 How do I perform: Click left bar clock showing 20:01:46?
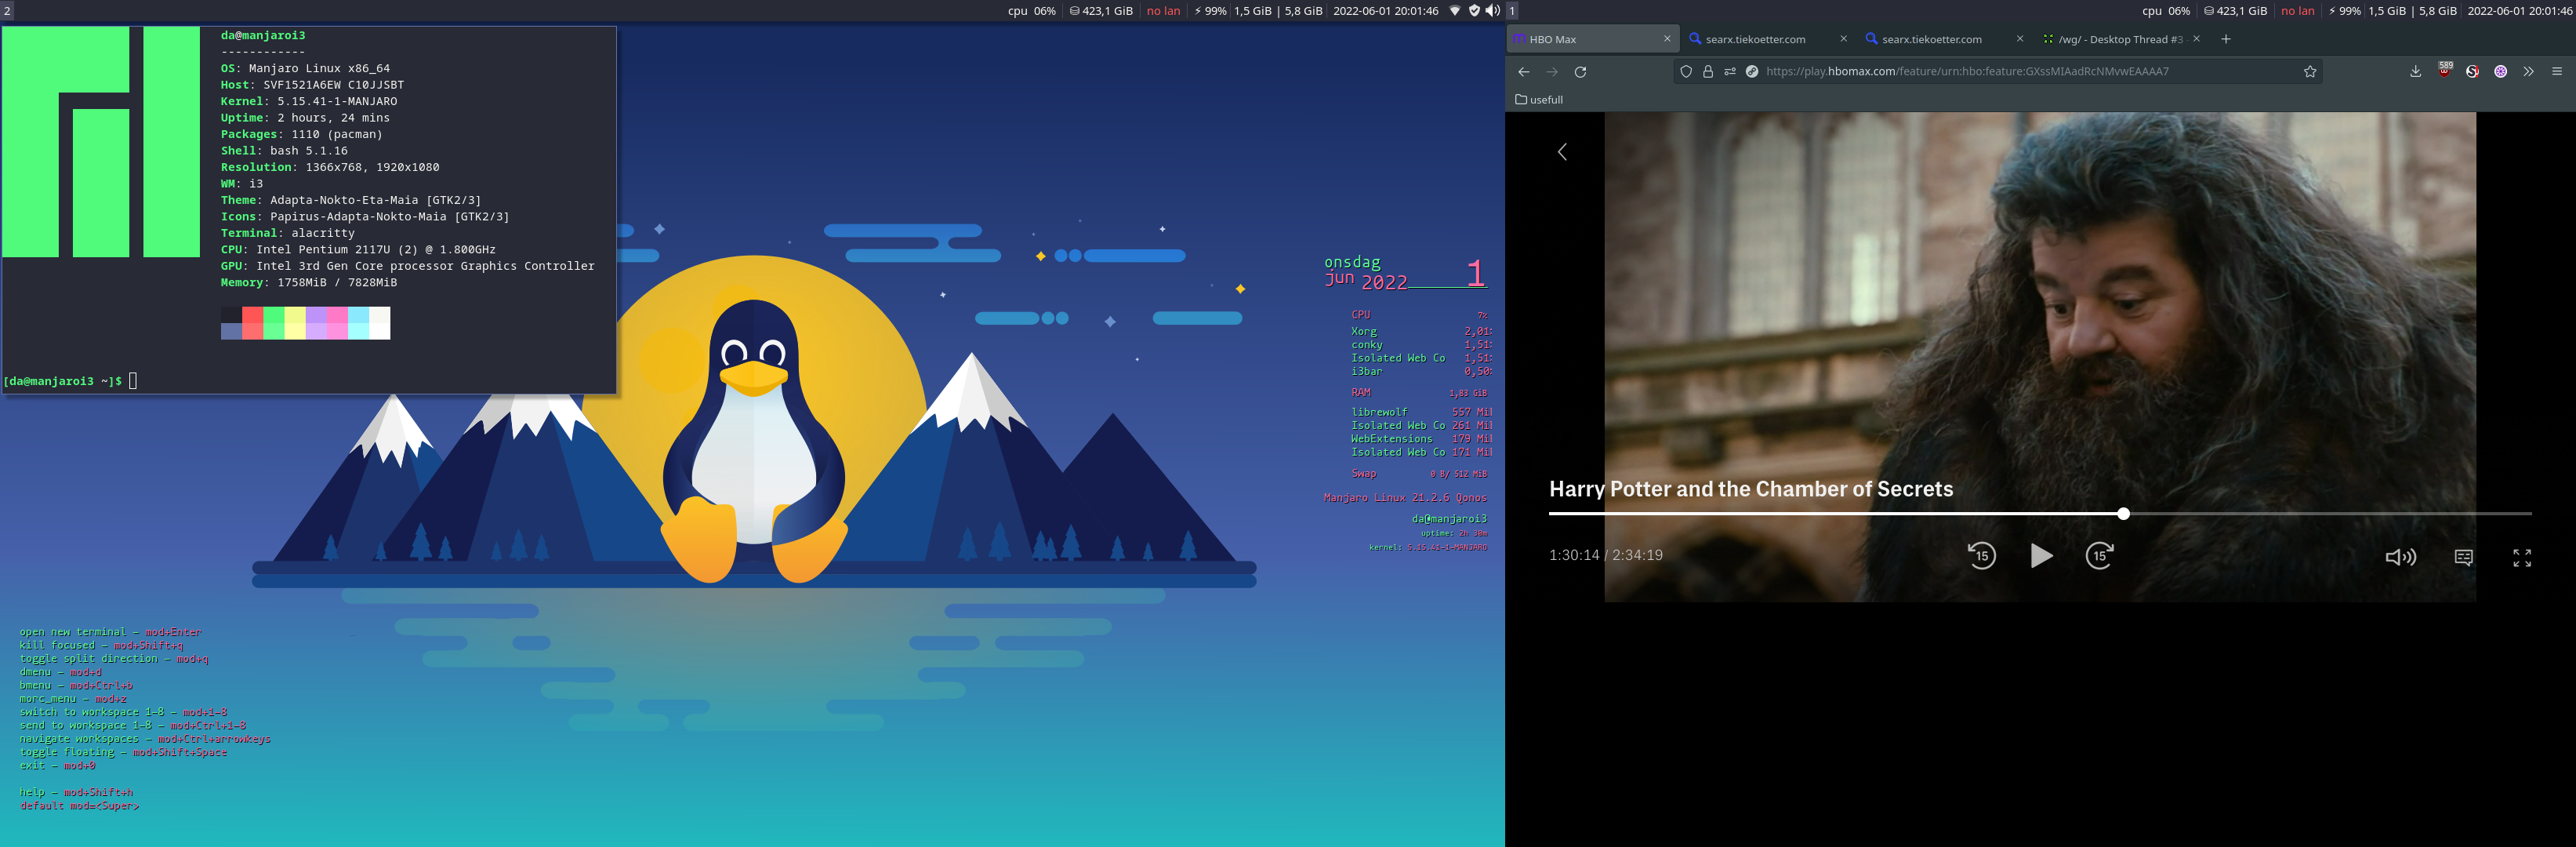1385,11
